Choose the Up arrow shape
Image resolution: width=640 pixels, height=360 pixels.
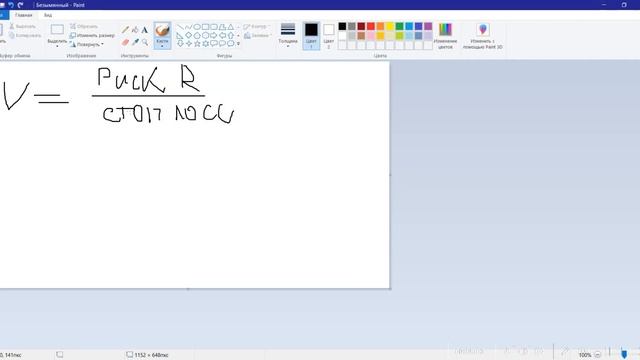click(231, 36)
